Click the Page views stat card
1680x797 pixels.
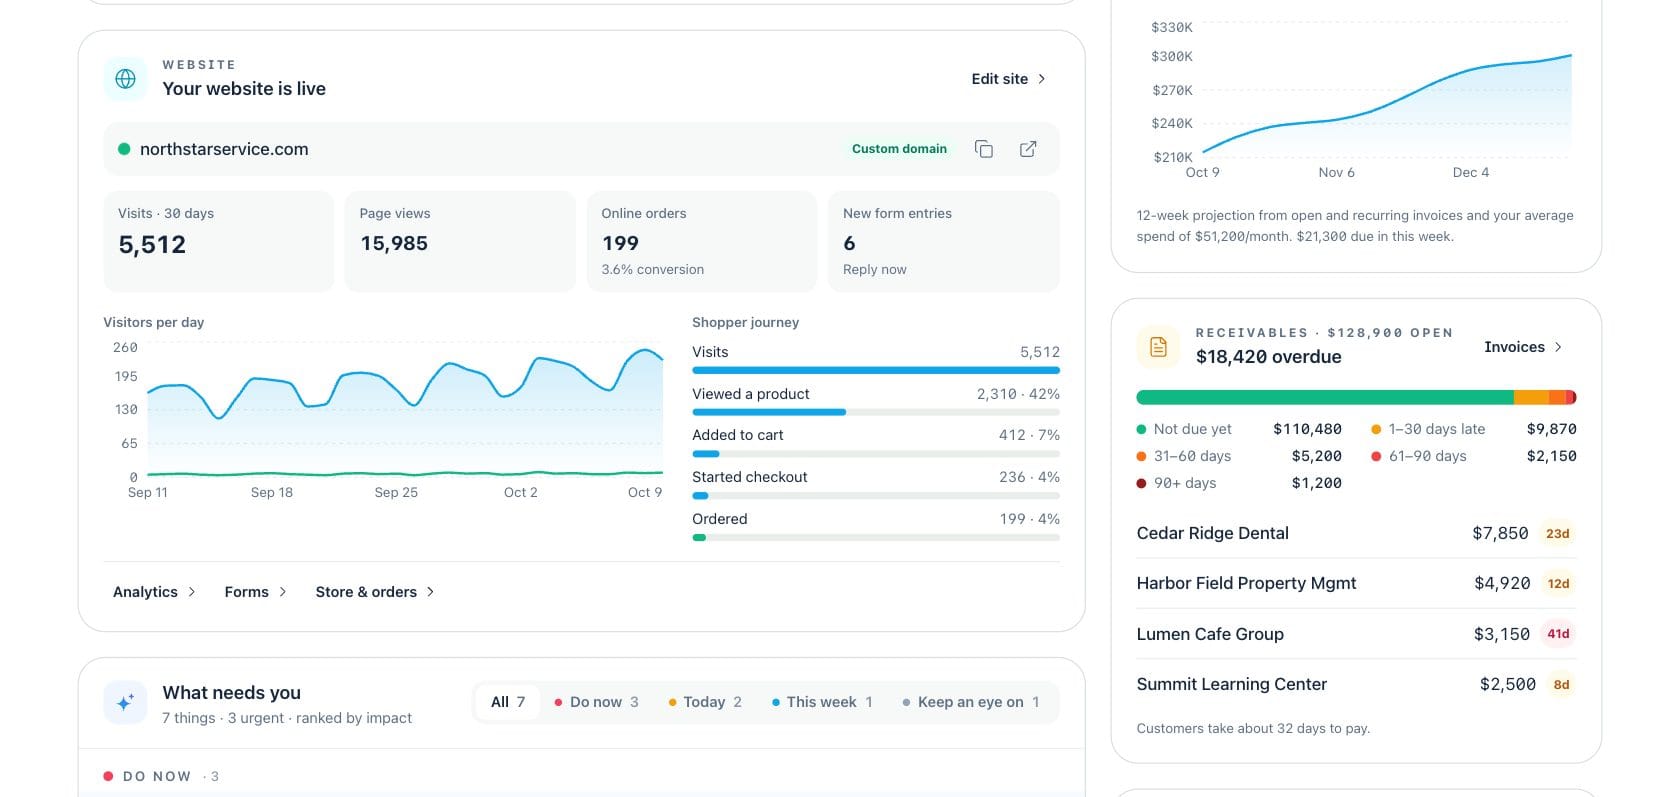460,241
